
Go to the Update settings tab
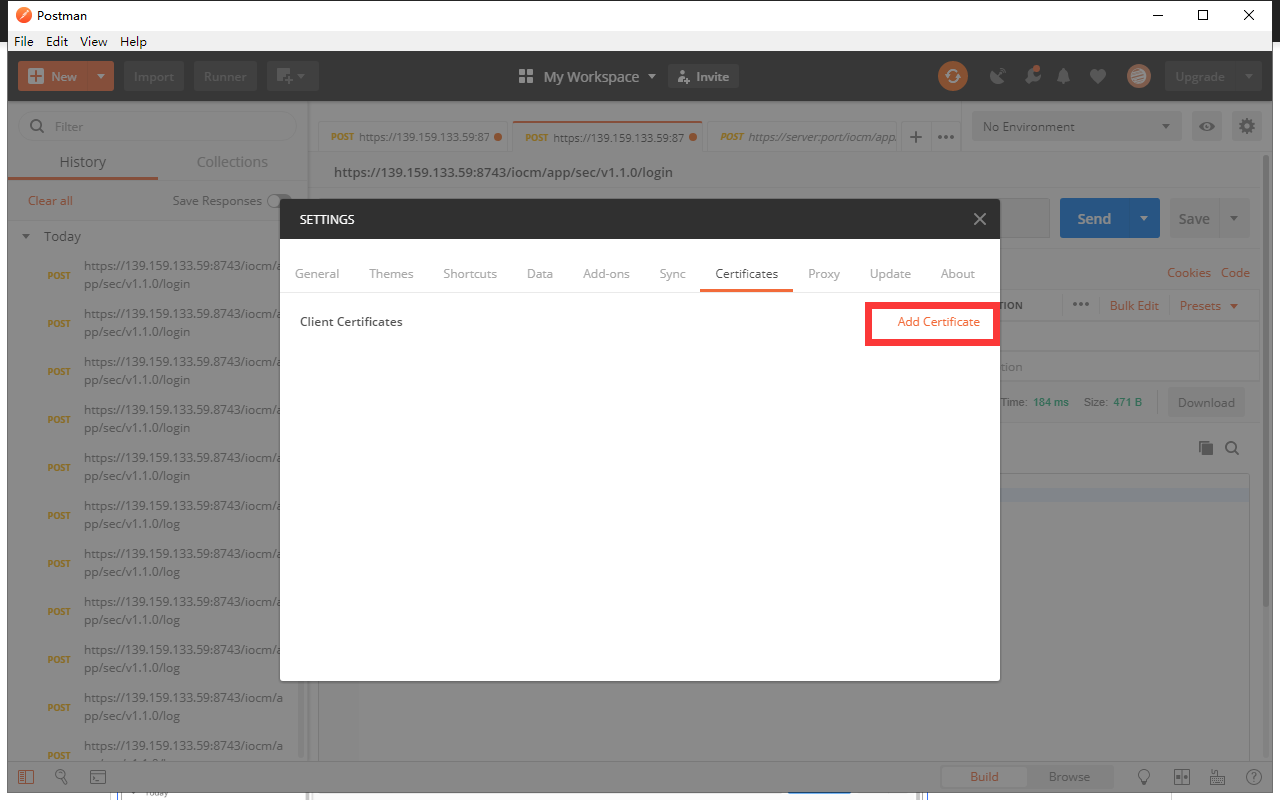(x=890, y=273)
